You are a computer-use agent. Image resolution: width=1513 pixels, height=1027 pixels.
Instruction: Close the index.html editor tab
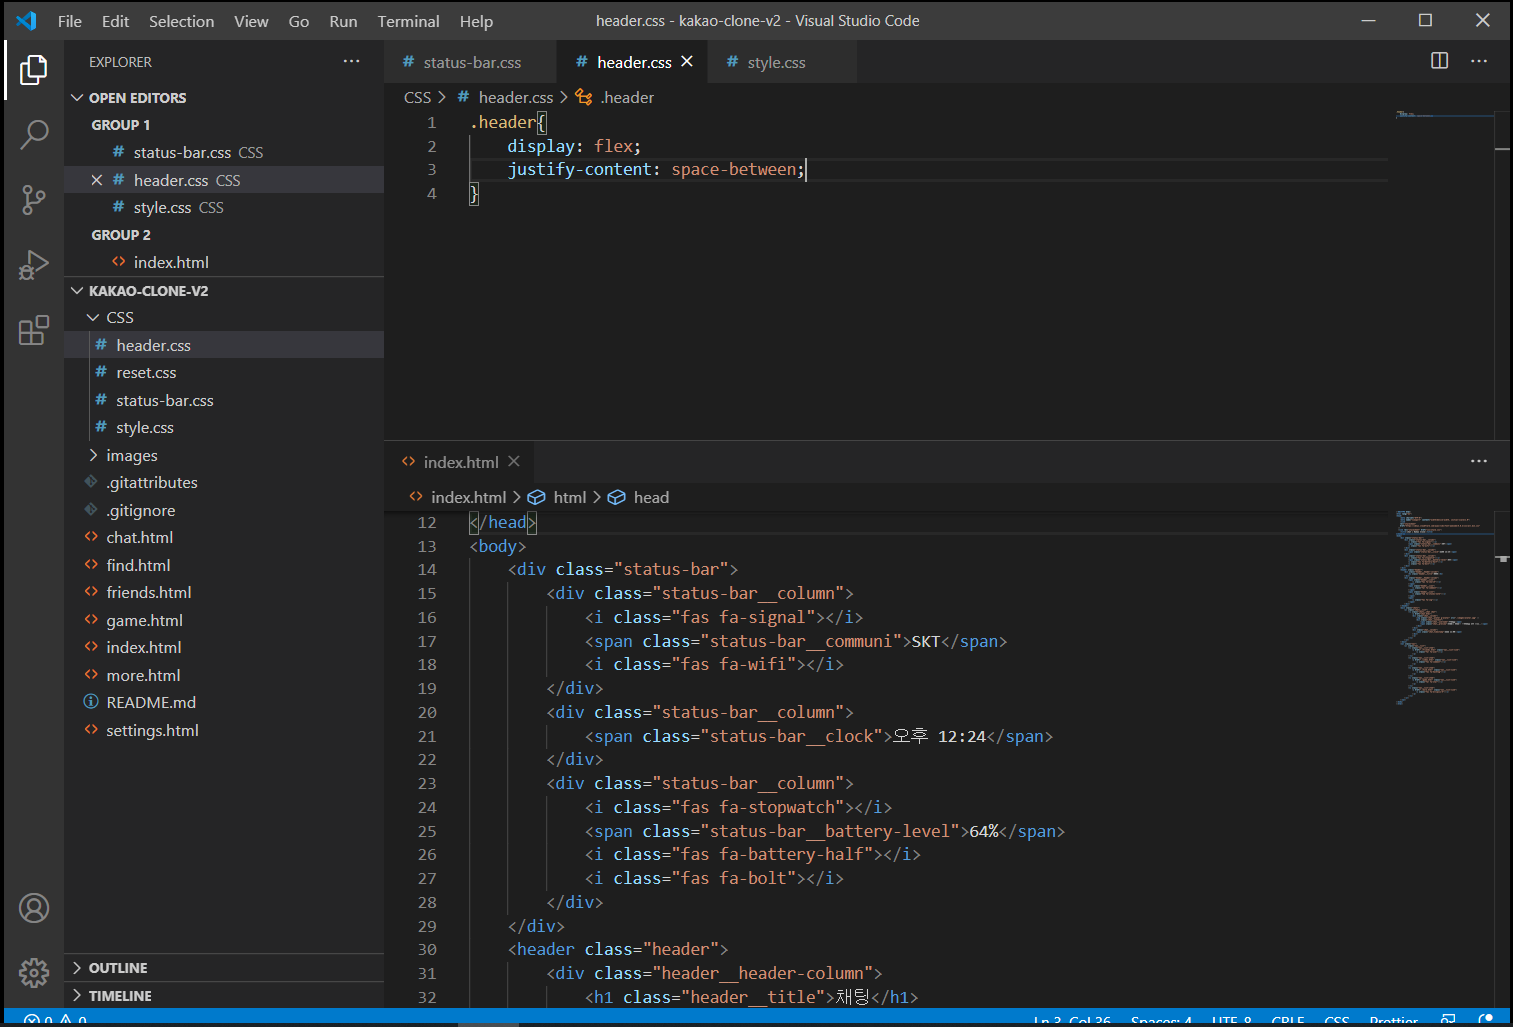coord(514,461)
